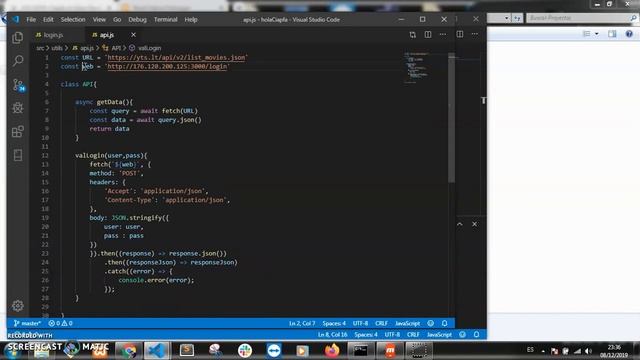
Task: Open the address bar dropdown arrow in the Explorer window
Action: click(507, 18)
